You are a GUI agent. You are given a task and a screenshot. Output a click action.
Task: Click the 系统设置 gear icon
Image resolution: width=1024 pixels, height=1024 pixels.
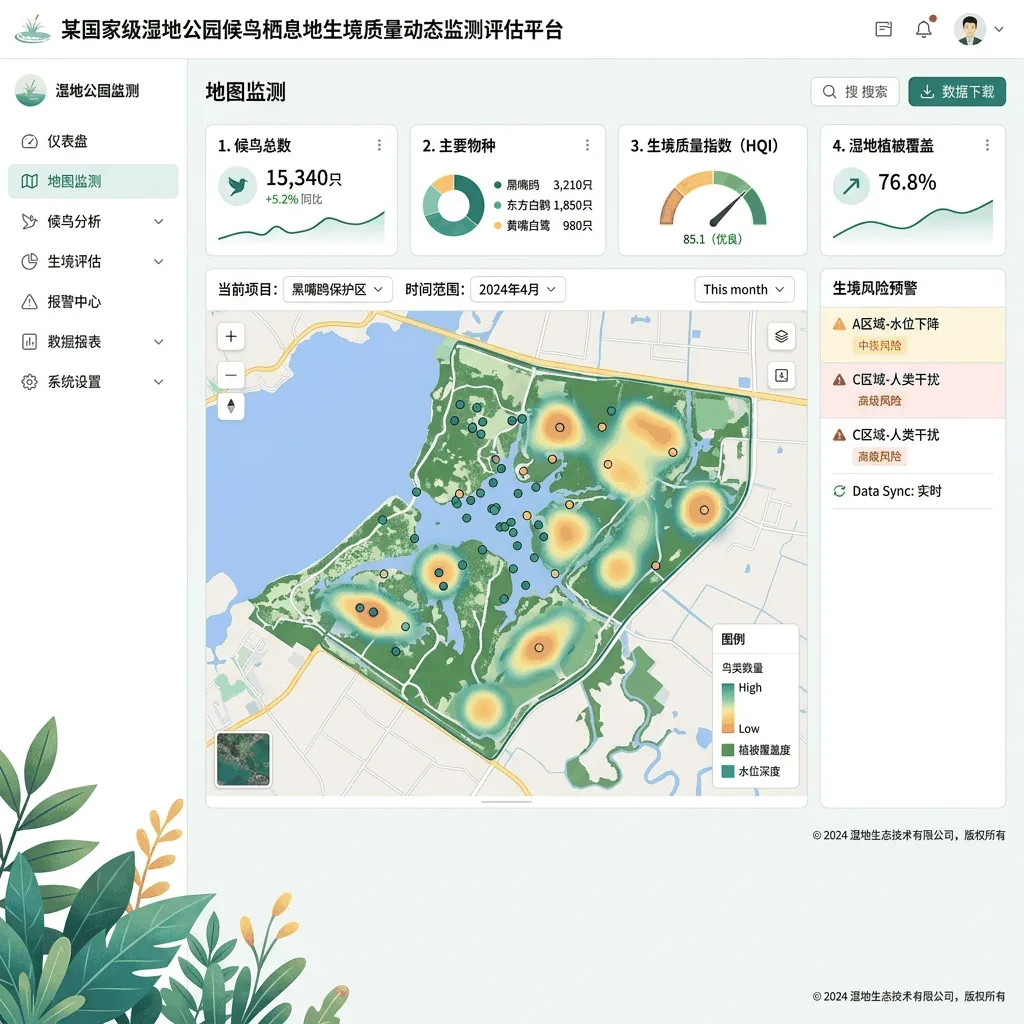[29, 382]
